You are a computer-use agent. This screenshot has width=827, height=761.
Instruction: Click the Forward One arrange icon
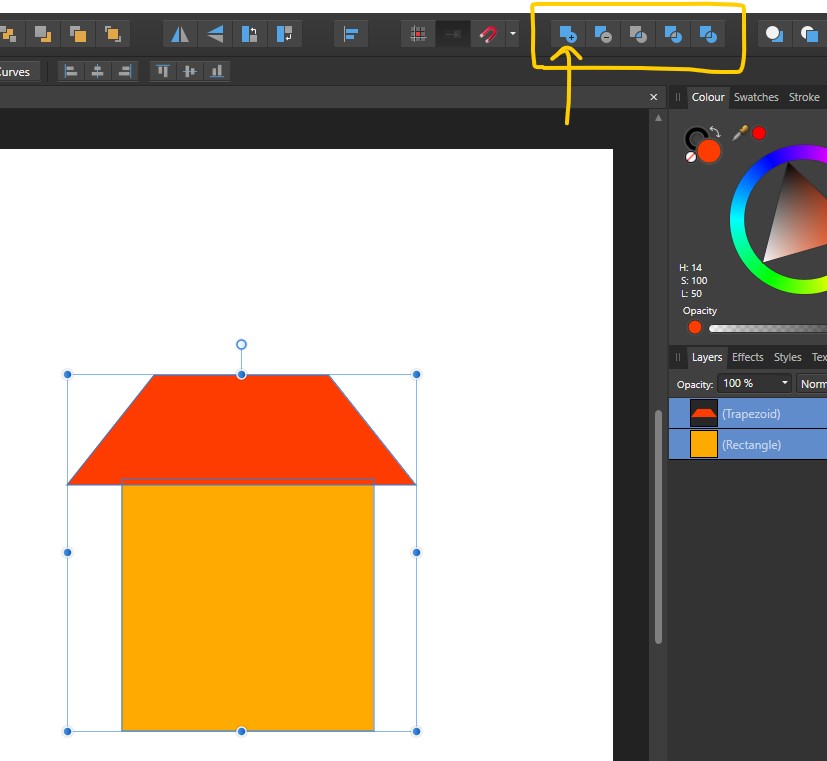click(x=78, y=35)
